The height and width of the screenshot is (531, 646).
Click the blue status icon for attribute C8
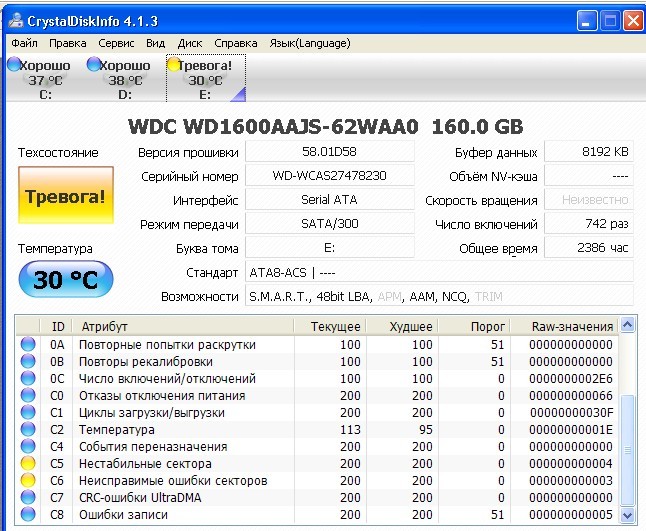coord(28,514)
